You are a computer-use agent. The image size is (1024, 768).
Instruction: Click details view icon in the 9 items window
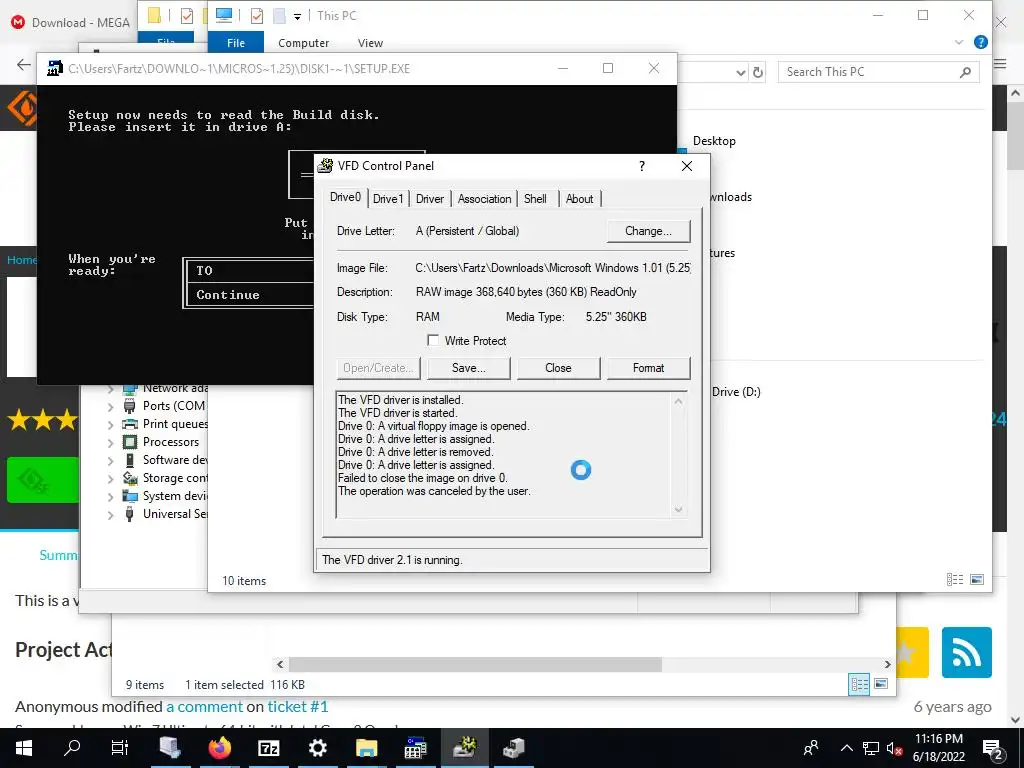click(859, 684)
